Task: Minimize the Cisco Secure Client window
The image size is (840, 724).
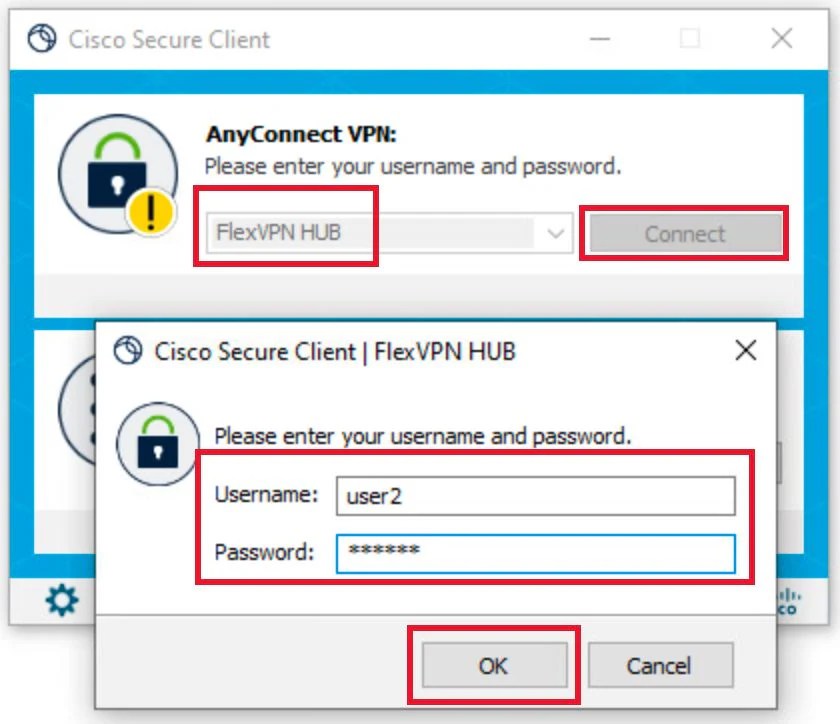Action: pos(598,39)
